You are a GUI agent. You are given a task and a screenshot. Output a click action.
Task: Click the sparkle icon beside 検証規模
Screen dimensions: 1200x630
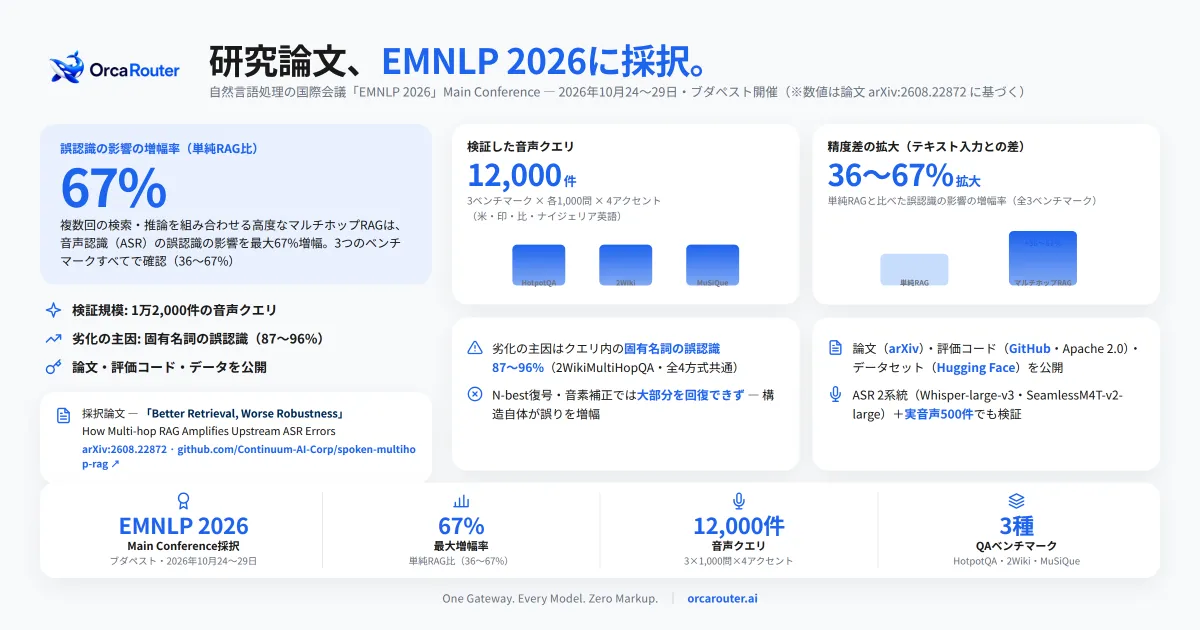pos(54,310)
